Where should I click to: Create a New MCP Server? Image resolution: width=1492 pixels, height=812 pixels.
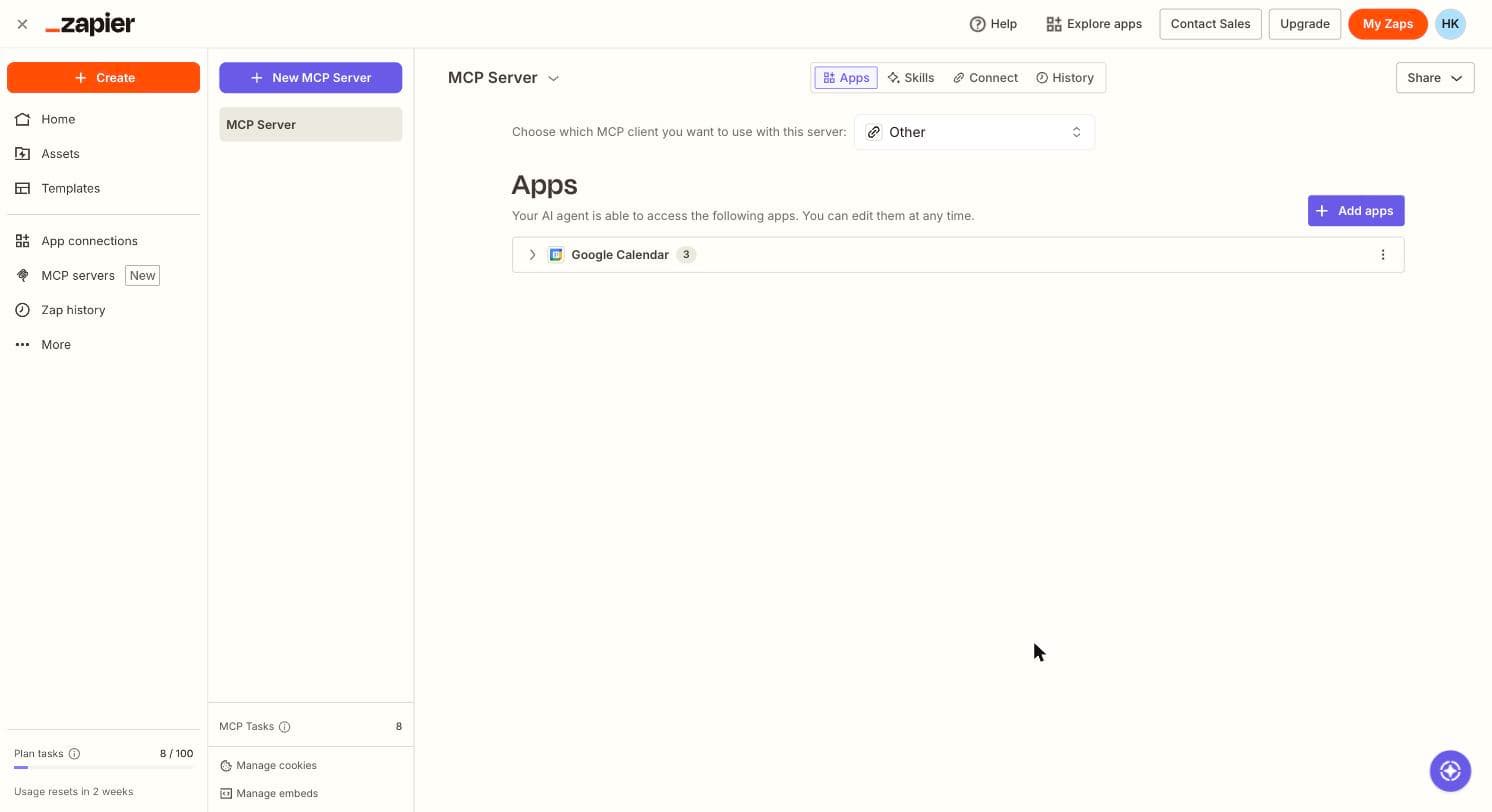(310, 78)
